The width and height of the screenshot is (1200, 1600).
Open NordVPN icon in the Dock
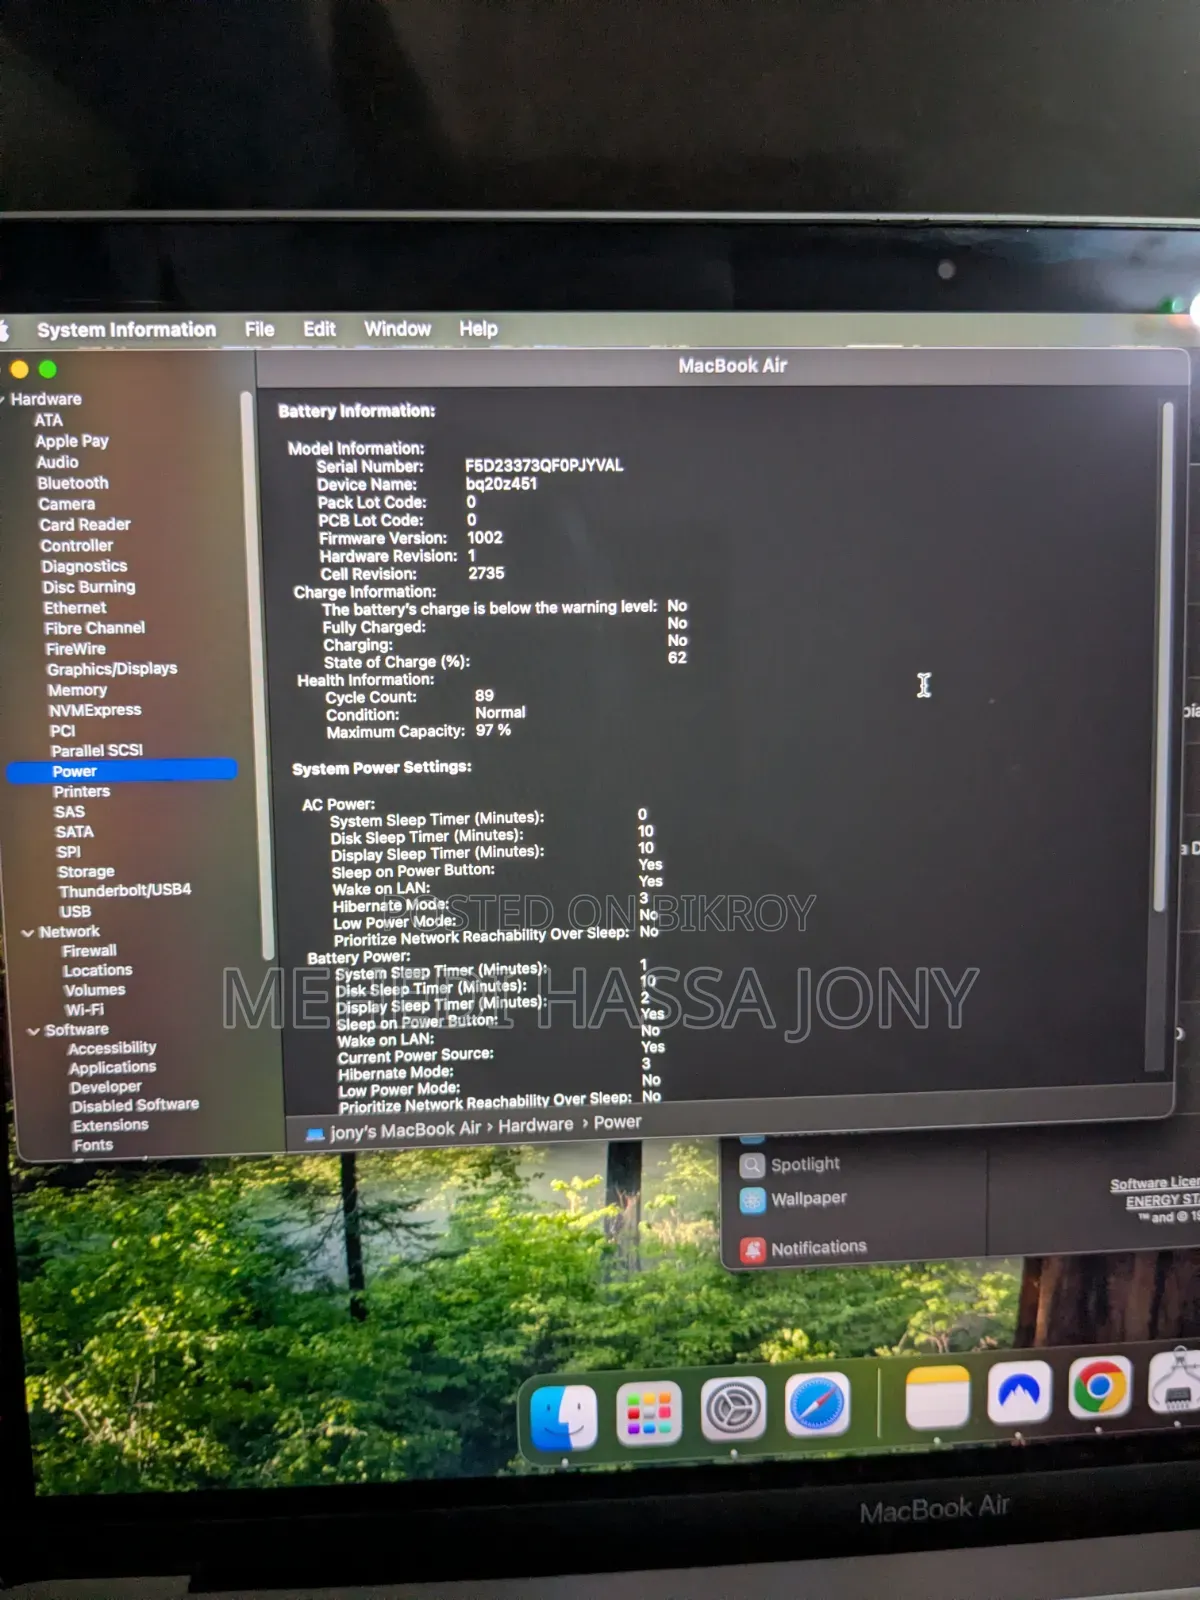tap(1019, 1391)
